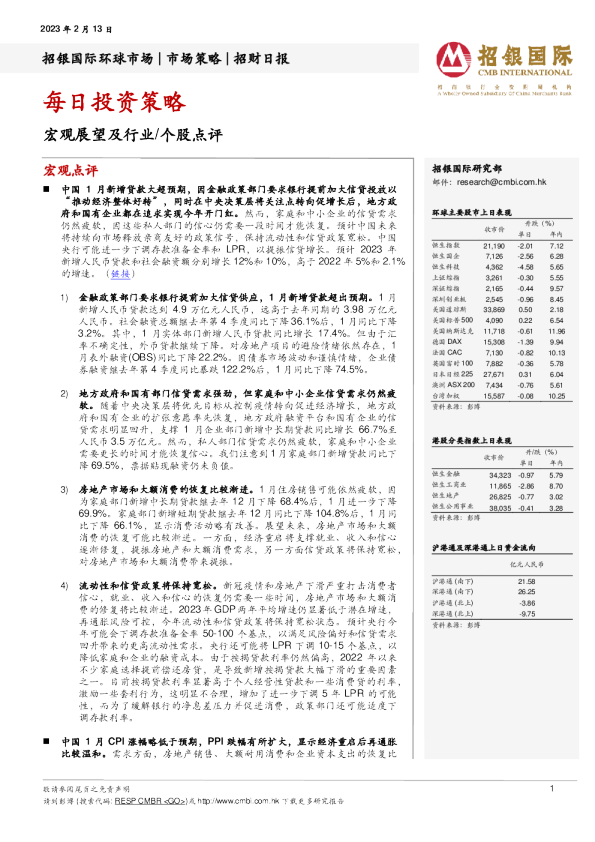Select the 法国 CAC year-to-date value 10.13
The image size is (595, 842).
pyautogui.click(x=556, y=353)
